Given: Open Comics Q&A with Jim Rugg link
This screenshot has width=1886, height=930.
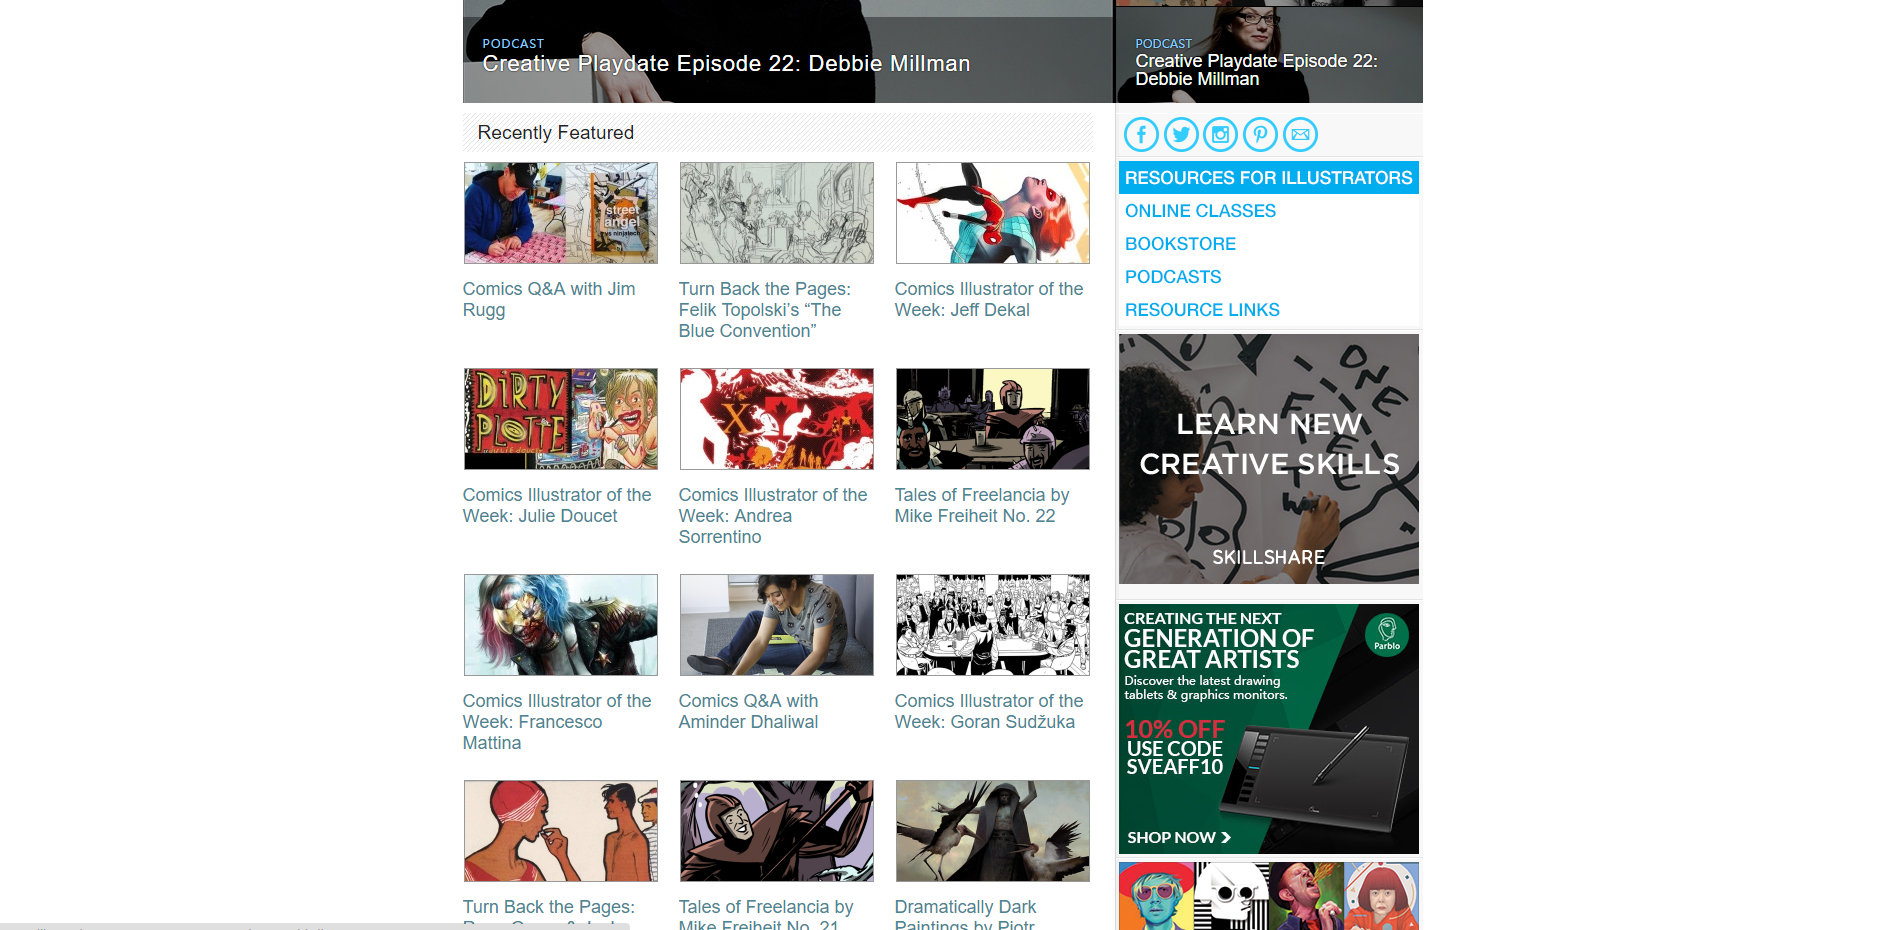Looking at the screenshot, I should click(x=549, y=299).
